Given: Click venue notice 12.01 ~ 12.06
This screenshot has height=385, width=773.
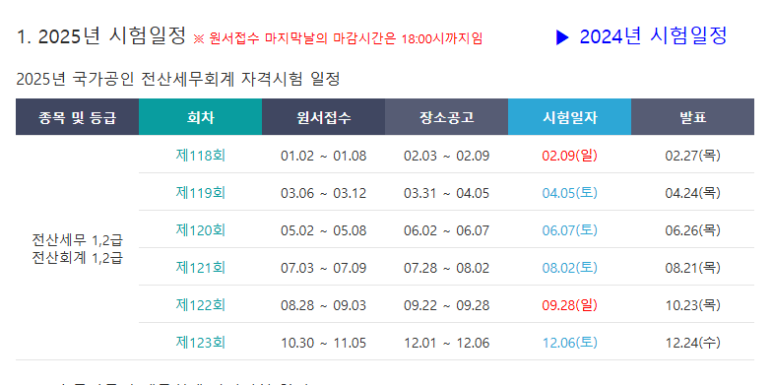Looking at the screenshot, I should 447,343.
